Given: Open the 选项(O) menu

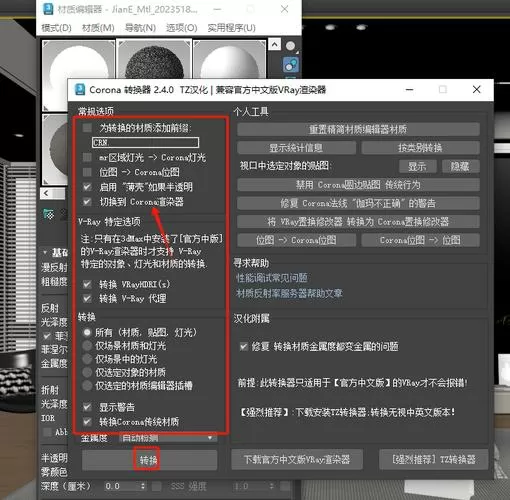Looking at the screenshot, I should (x=182, y=28).
